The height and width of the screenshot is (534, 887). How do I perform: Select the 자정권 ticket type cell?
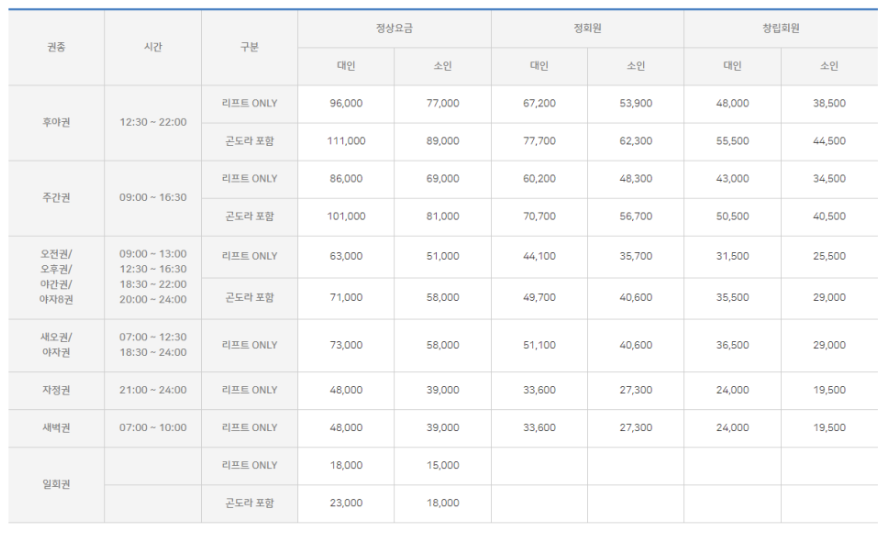pyautogui.click(x=56, y=390)
